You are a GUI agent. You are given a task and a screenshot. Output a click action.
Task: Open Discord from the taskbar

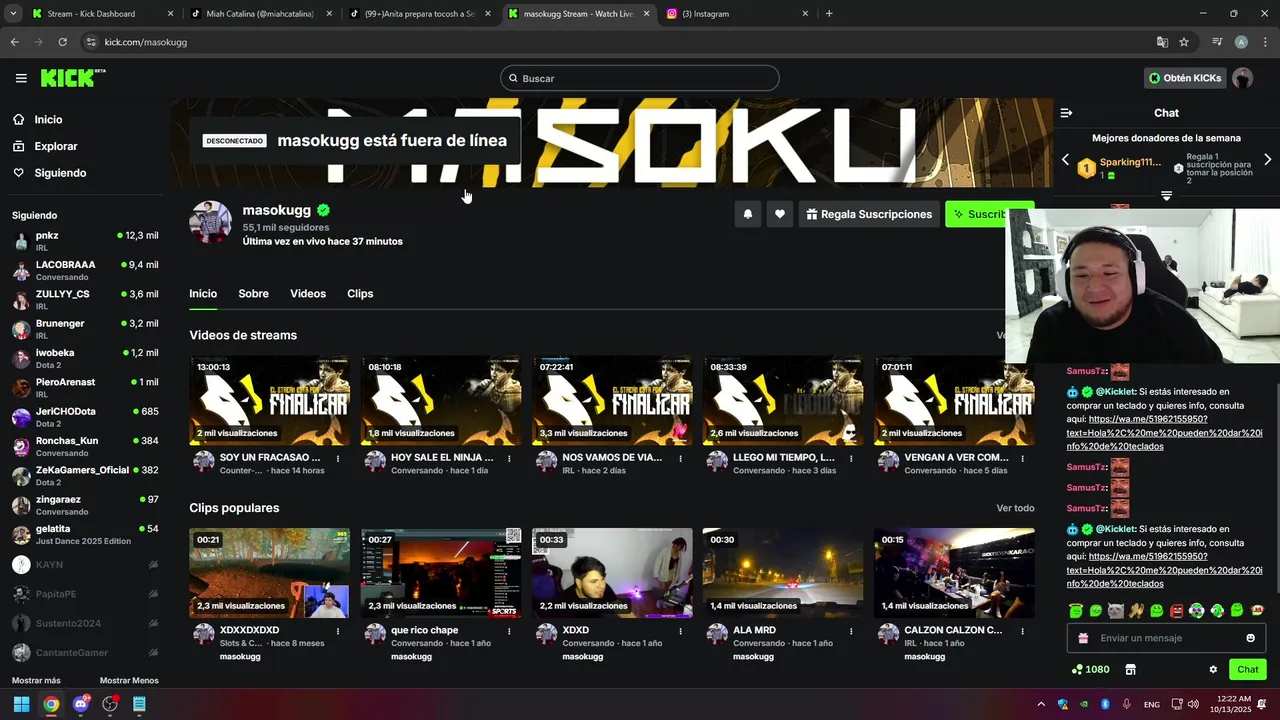tap(81, 704)
